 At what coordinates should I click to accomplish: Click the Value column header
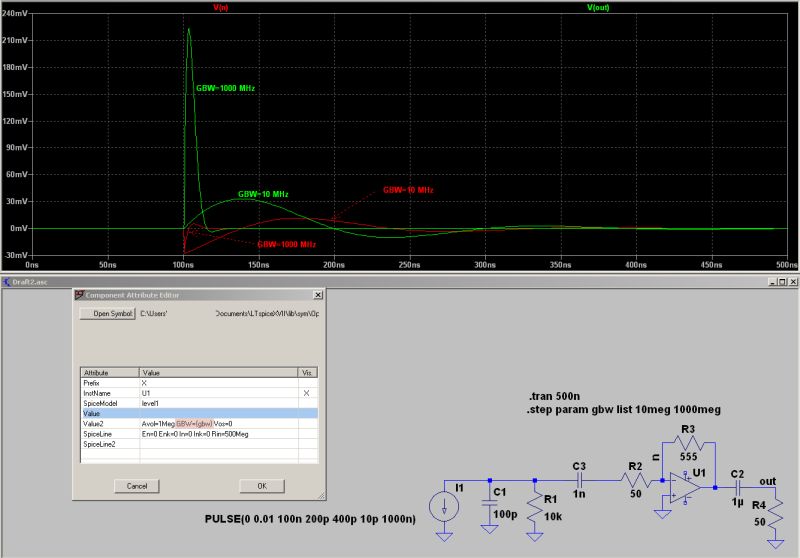218,373
